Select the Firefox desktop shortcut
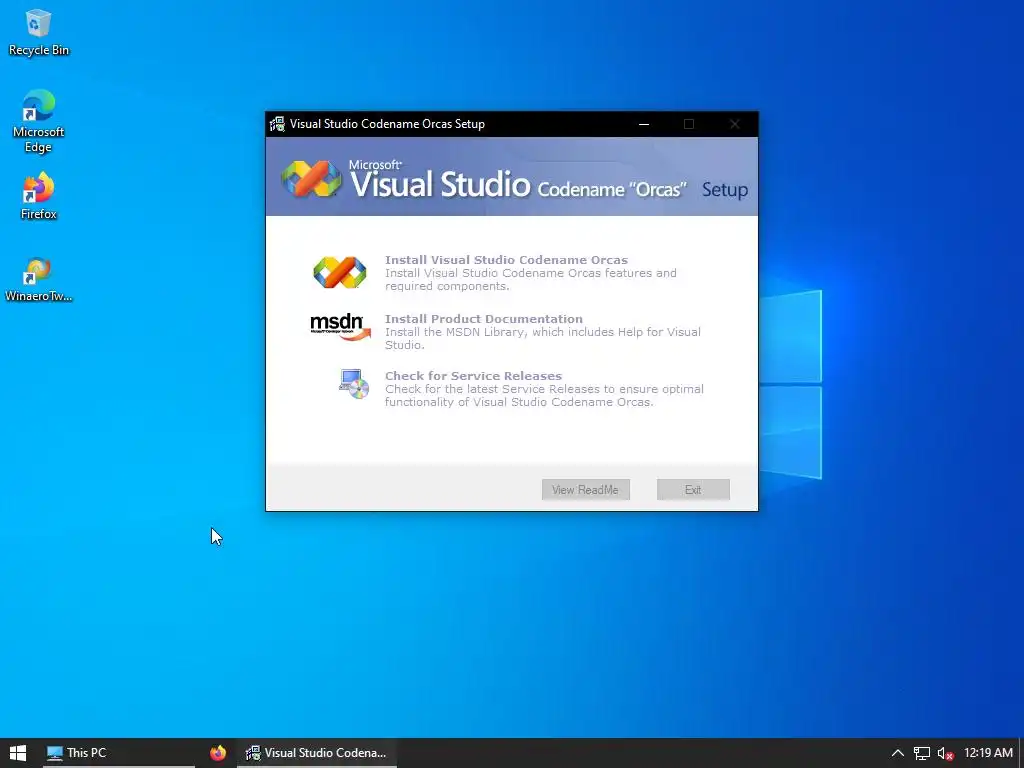 38,196
